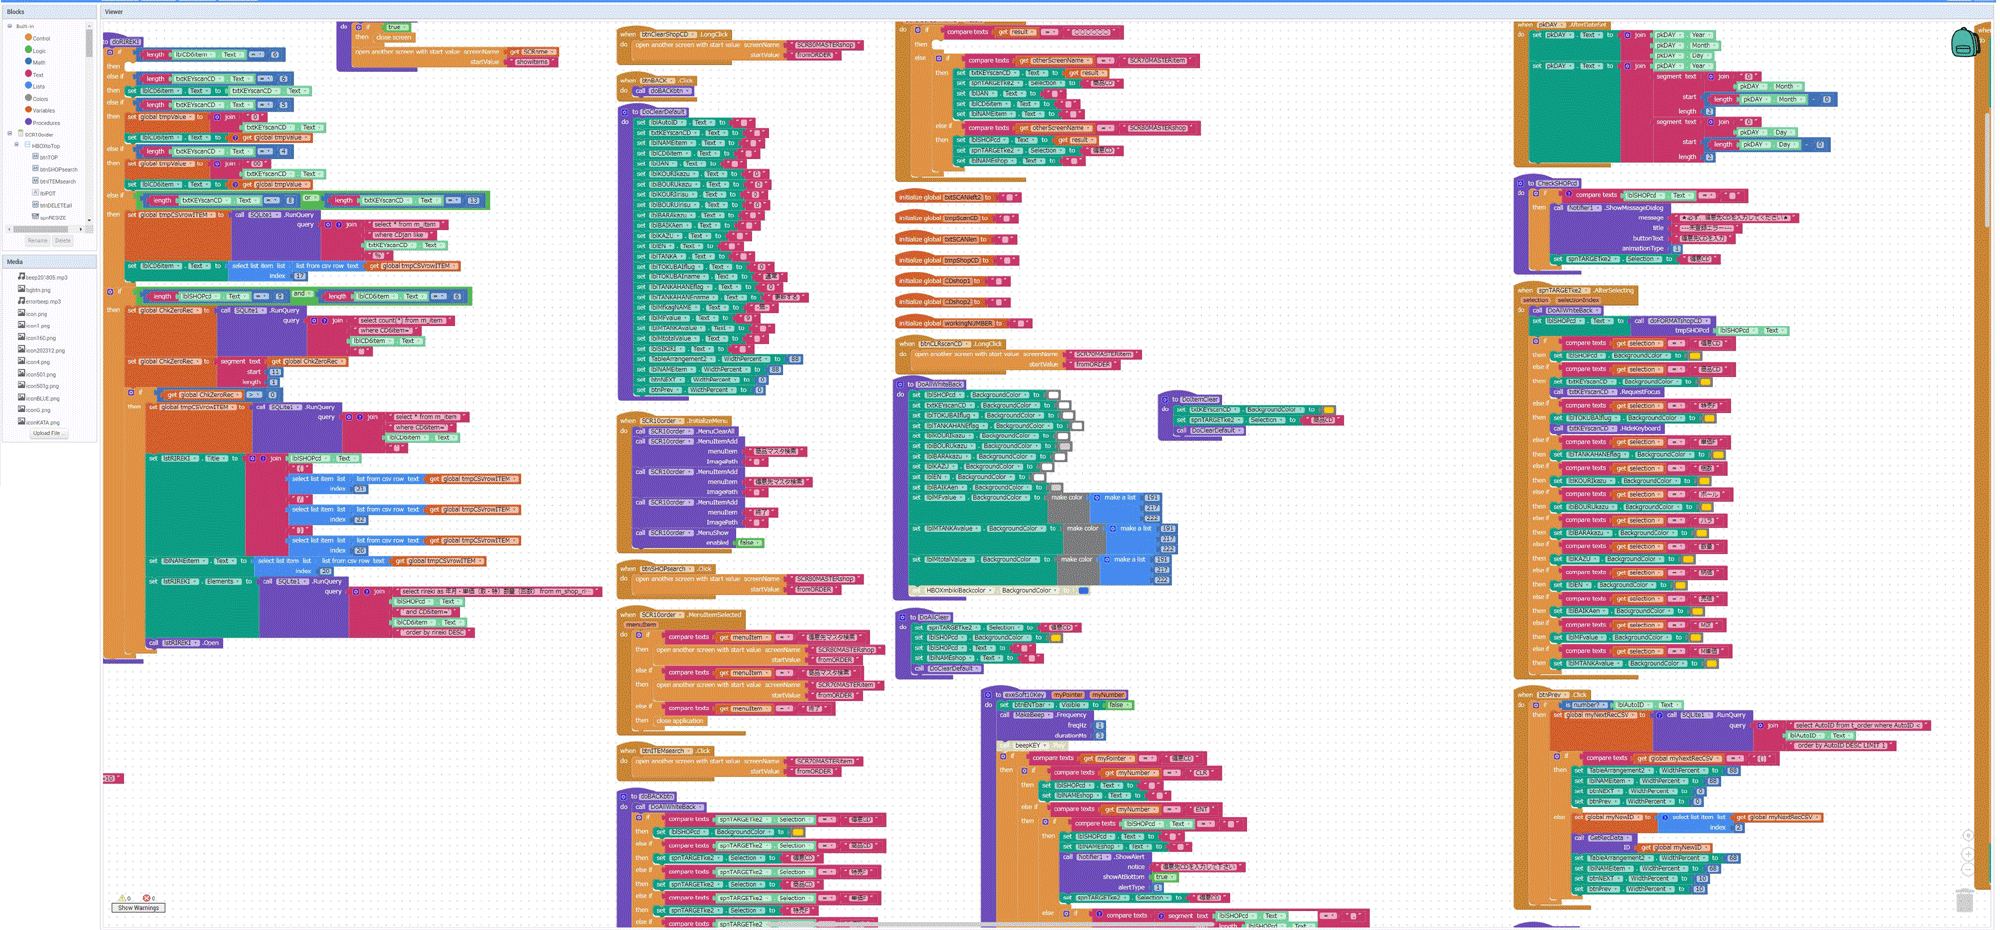Select the Control blocks category
The width and height of the screenshot is (2000, 930).
tap(40, 38)
